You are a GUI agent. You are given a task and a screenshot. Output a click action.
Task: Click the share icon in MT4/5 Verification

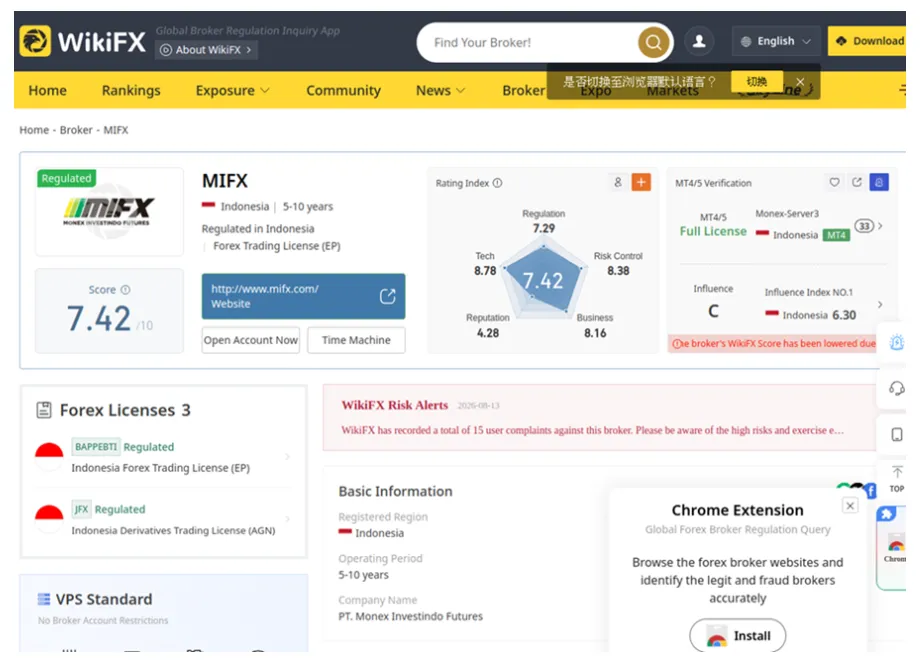point(857,183)
